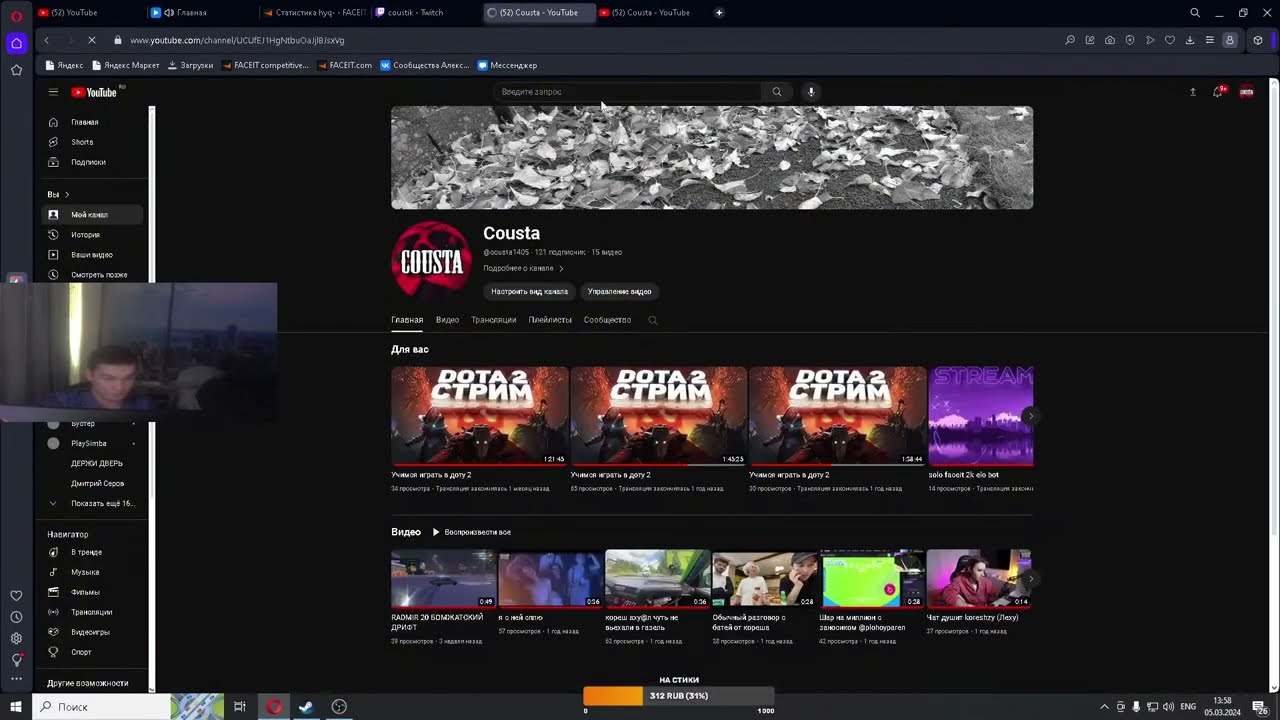Viewport: 1280px width, 720px height.
Task: Open Opera sidebar history clock icon
Action: click(x=16, y=617)
